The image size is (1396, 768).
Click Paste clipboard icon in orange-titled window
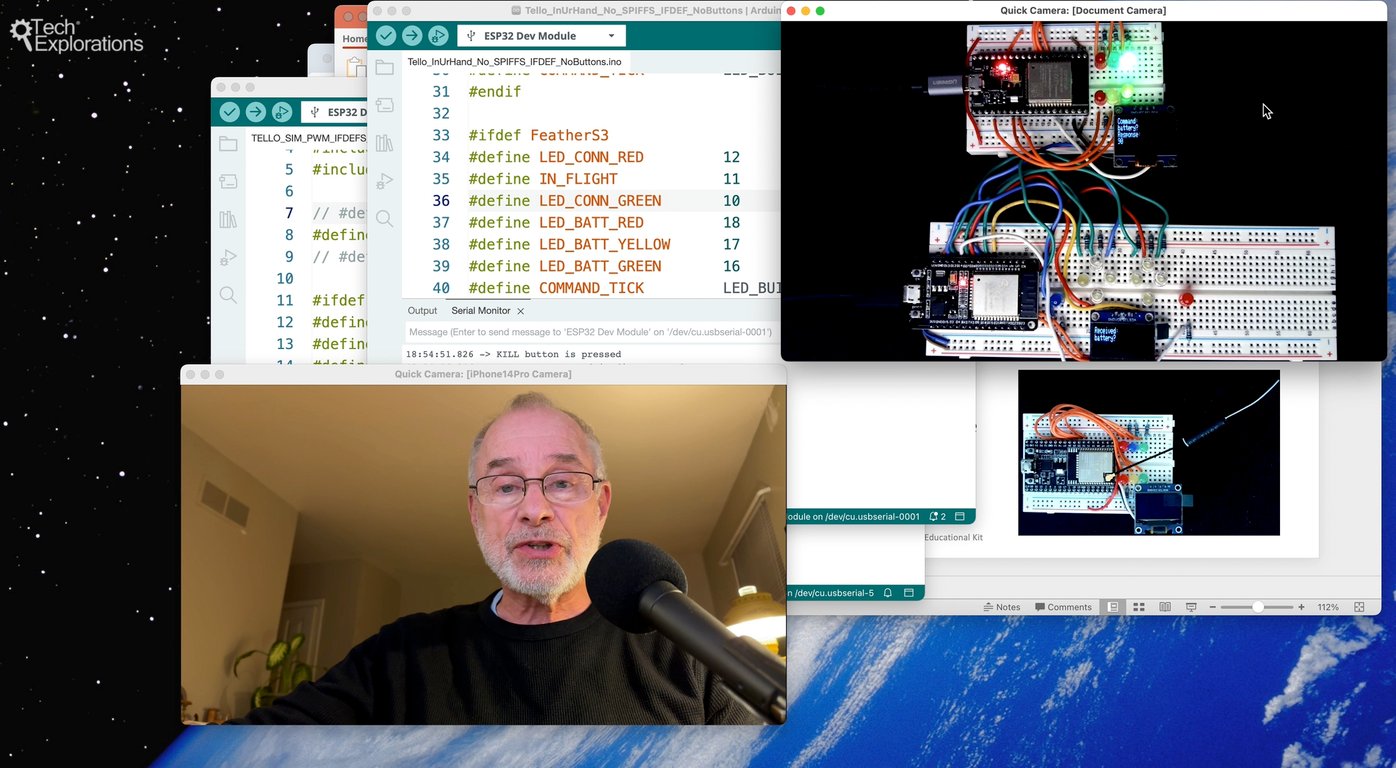pyautogui.click(x=355, y=66)
